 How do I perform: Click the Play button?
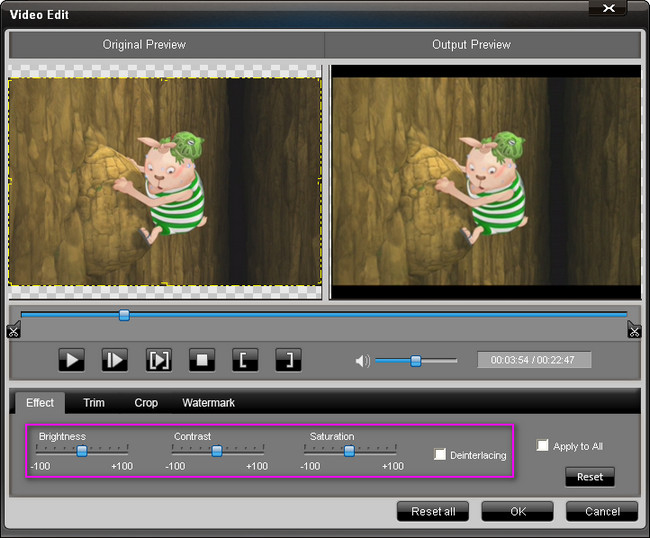point(72,360)
